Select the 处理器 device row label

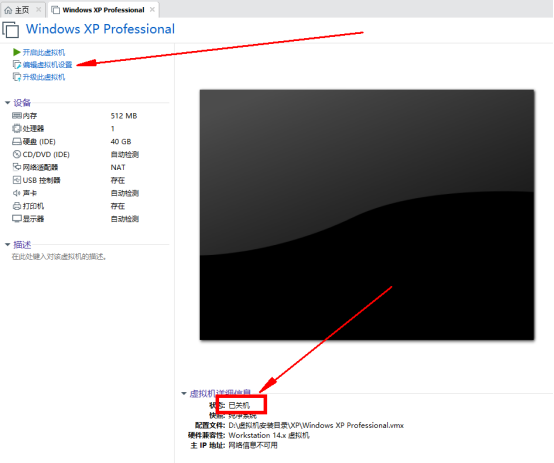point(33,129)
